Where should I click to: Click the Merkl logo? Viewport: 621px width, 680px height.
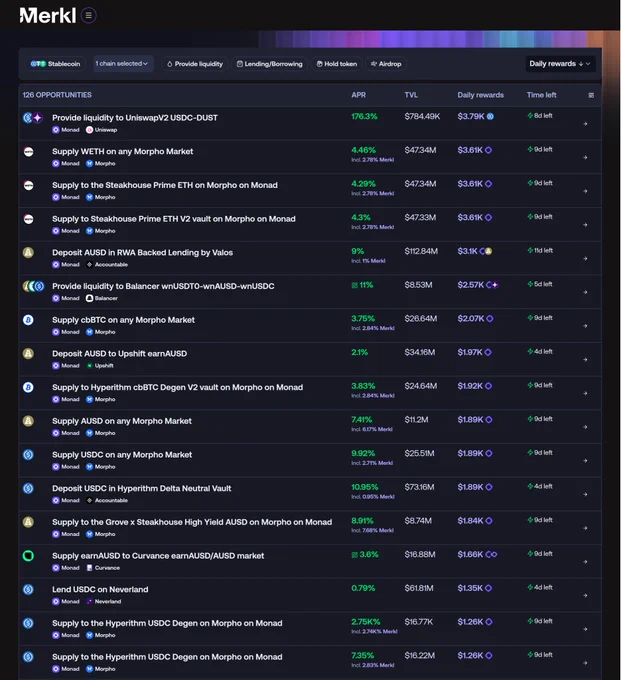[48, 16]
